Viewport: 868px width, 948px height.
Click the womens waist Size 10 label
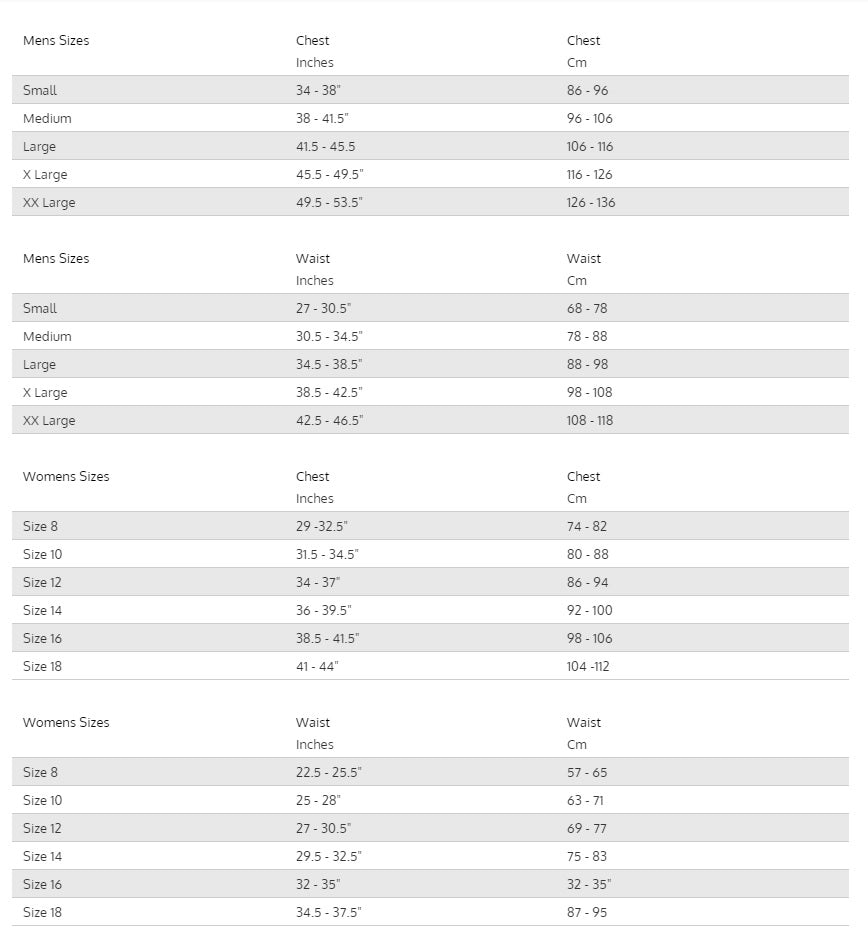click(42, 800)
